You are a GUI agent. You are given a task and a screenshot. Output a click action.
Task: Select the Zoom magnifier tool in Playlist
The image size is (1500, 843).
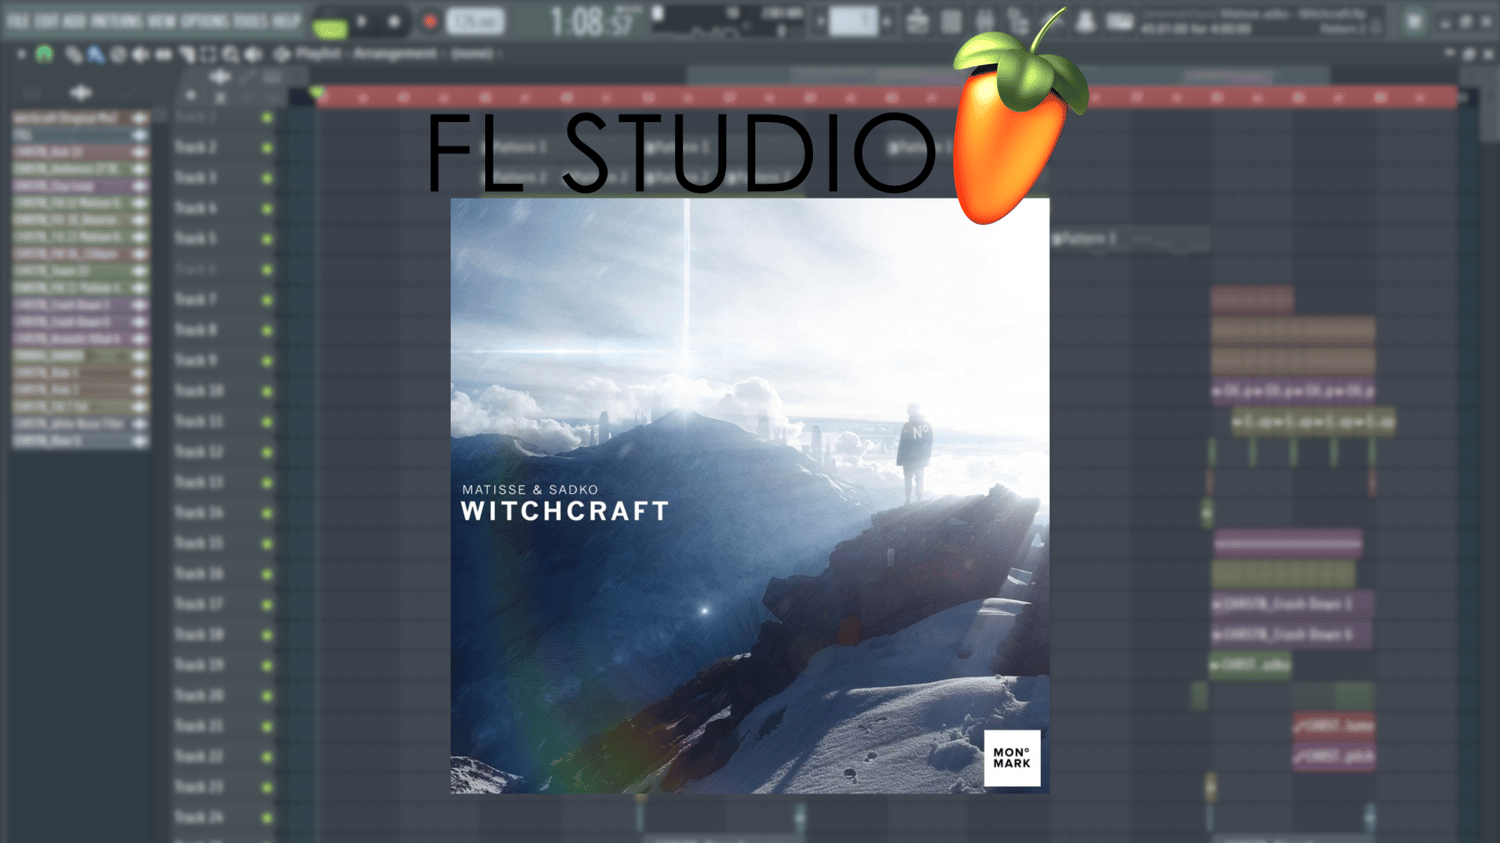[231, 54]
